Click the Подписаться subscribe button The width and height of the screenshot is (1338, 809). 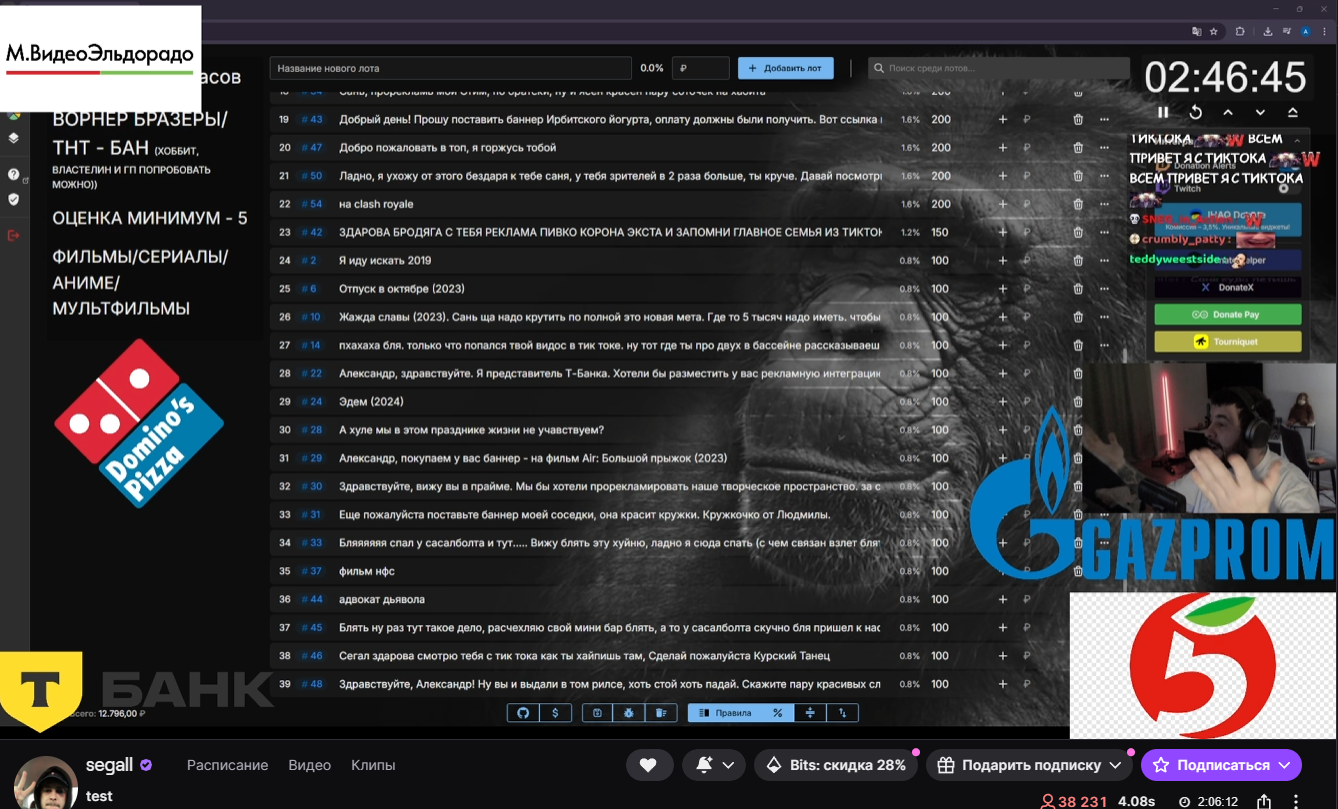[x=1221, y=765]
